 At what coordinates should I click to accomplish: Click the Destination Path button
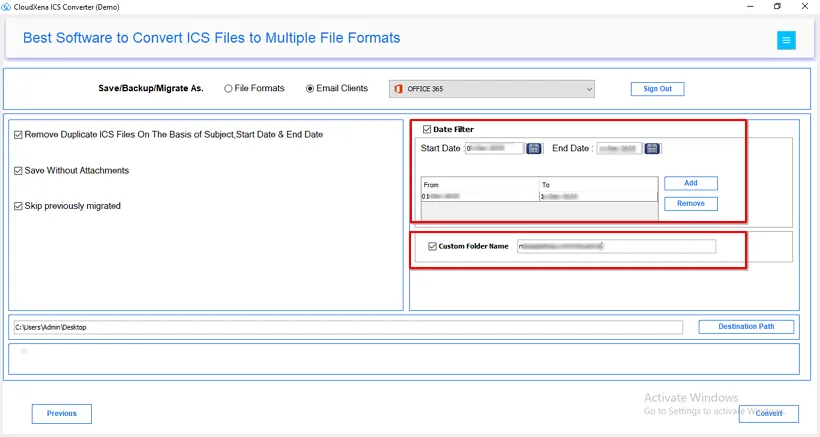pos(746,327)
